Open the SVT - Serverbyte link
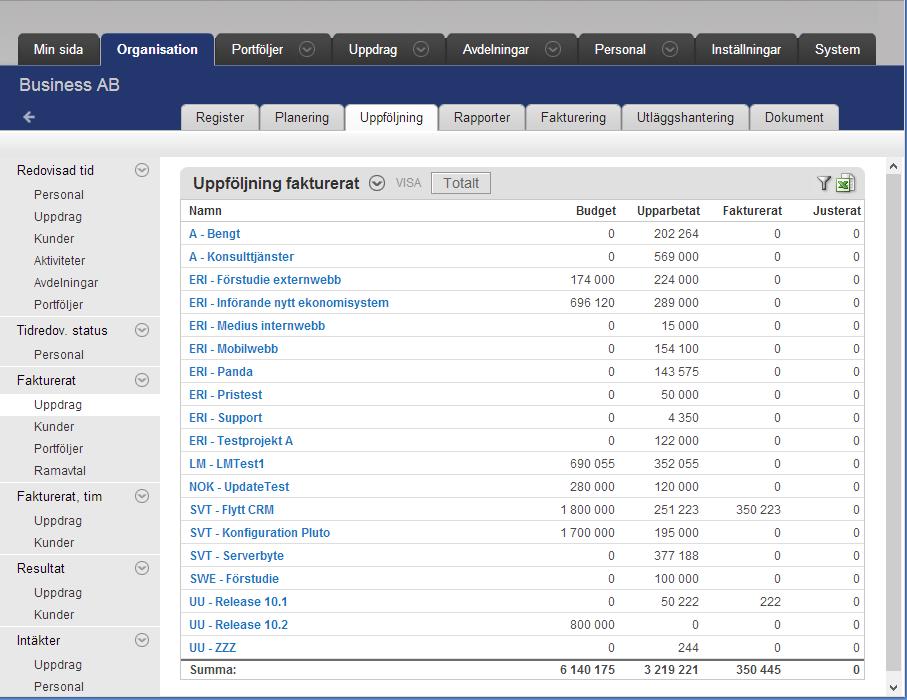 [x=237, y=556]
